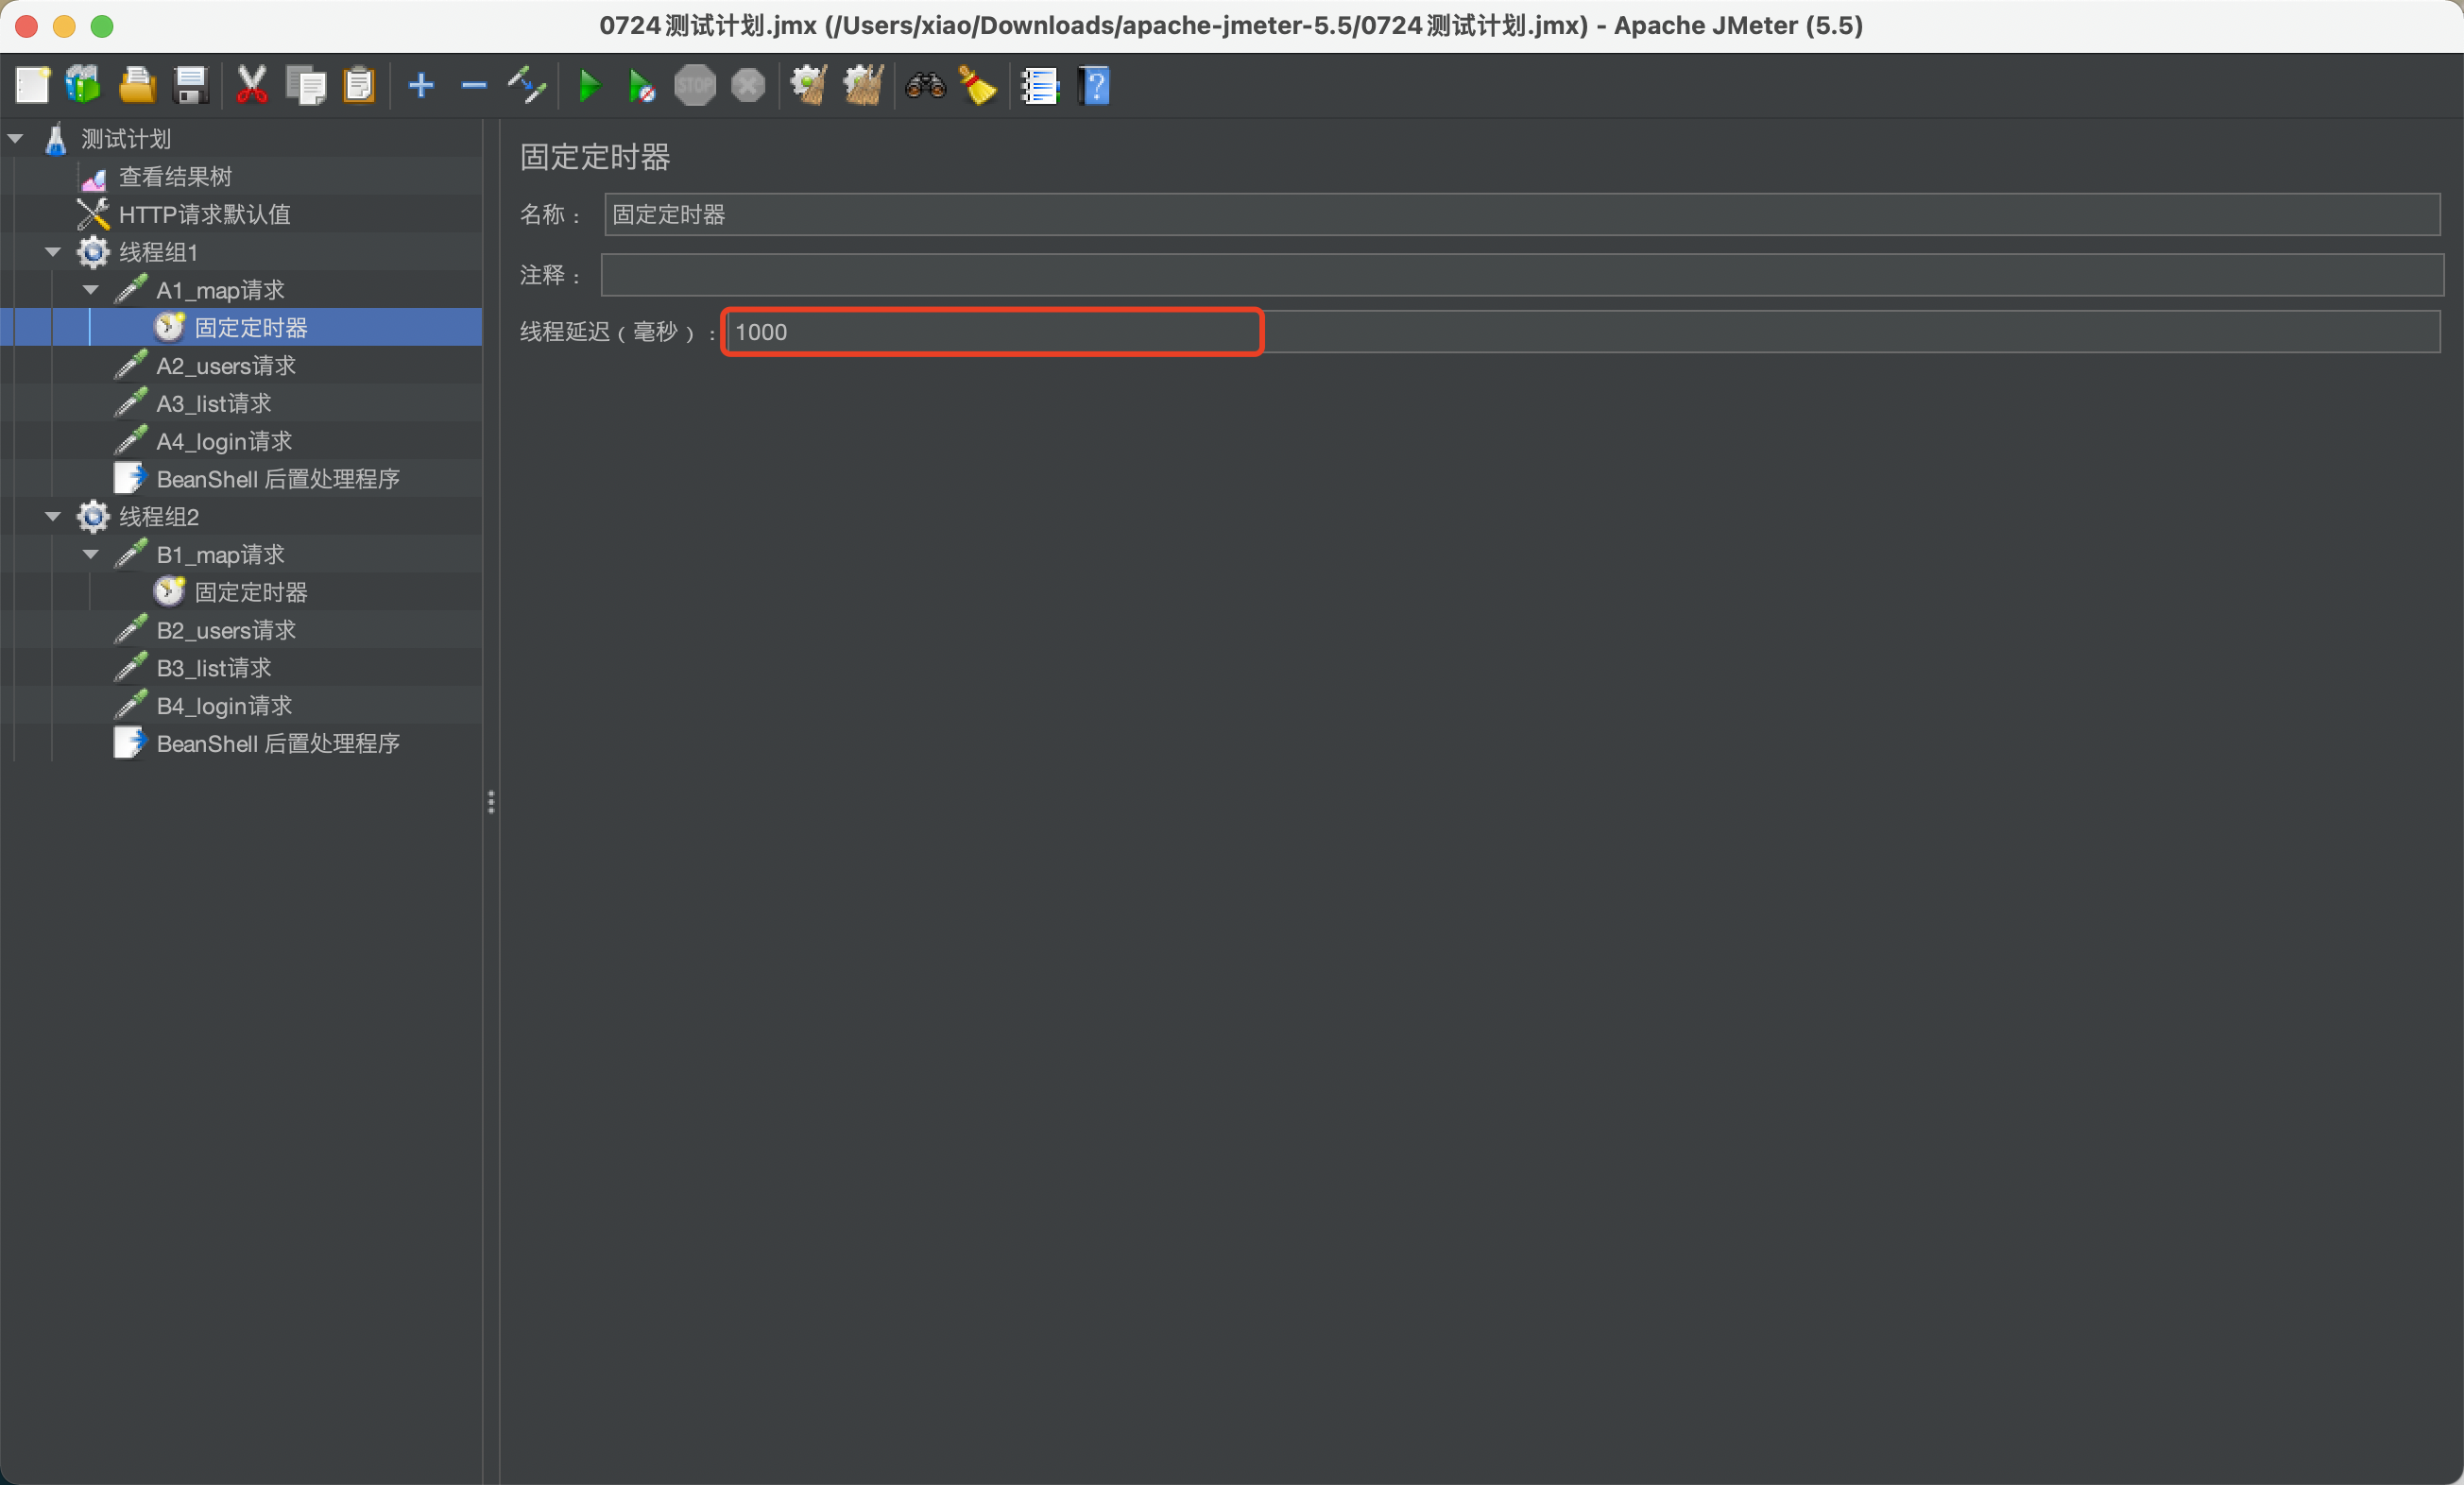Open the Search binoculars icon
The image size is (2464, 1485).
pos(925,86)
